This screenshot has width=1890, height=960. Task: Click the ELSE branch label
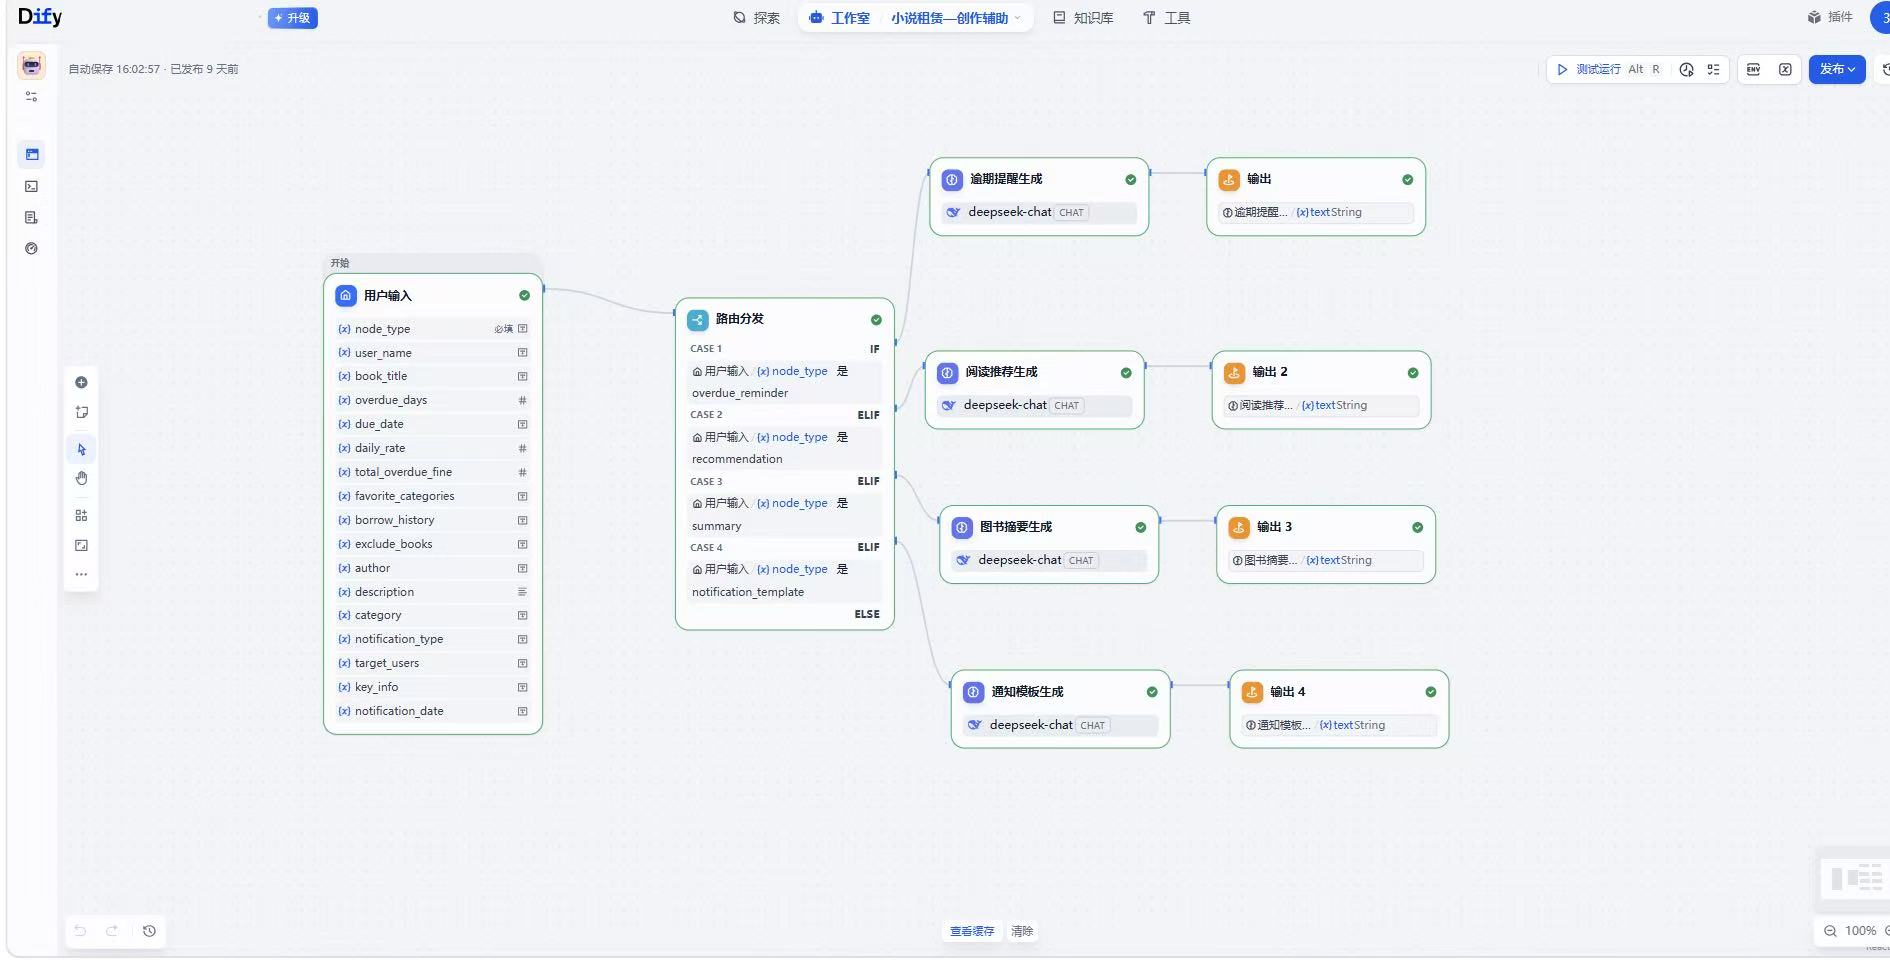[867, 614]
